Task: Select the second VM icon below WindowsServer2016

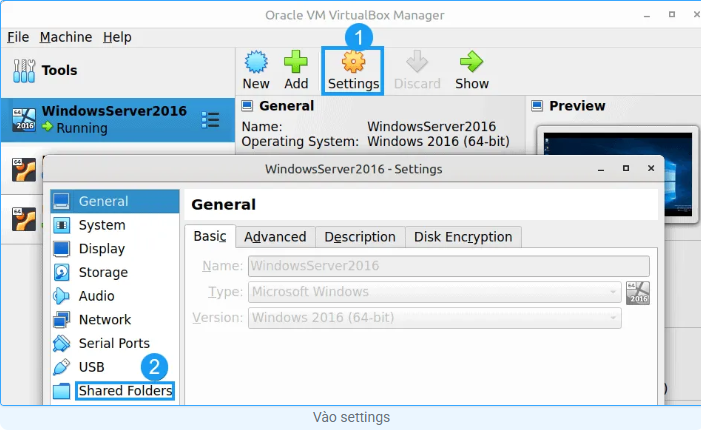Action: click(24, 170)
